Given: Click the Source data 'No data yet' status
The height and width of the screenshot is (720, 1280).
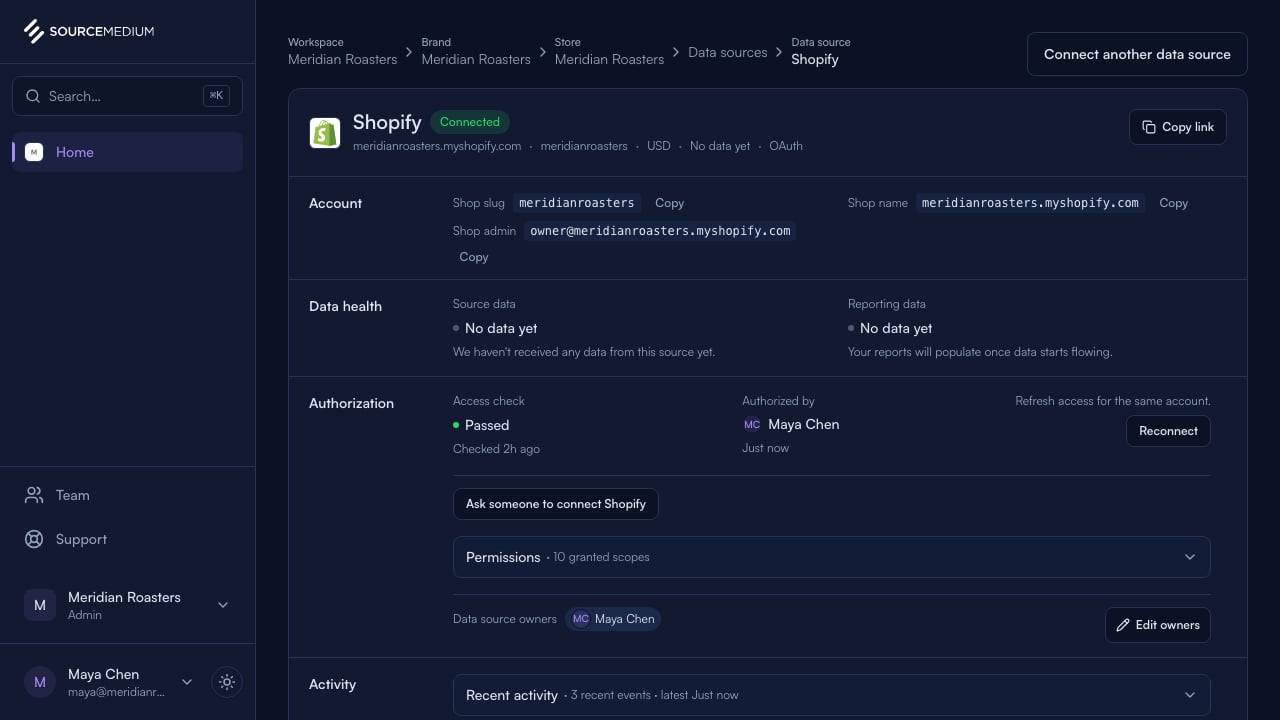Looking at the screenshot, I should [x=495, y=328].
